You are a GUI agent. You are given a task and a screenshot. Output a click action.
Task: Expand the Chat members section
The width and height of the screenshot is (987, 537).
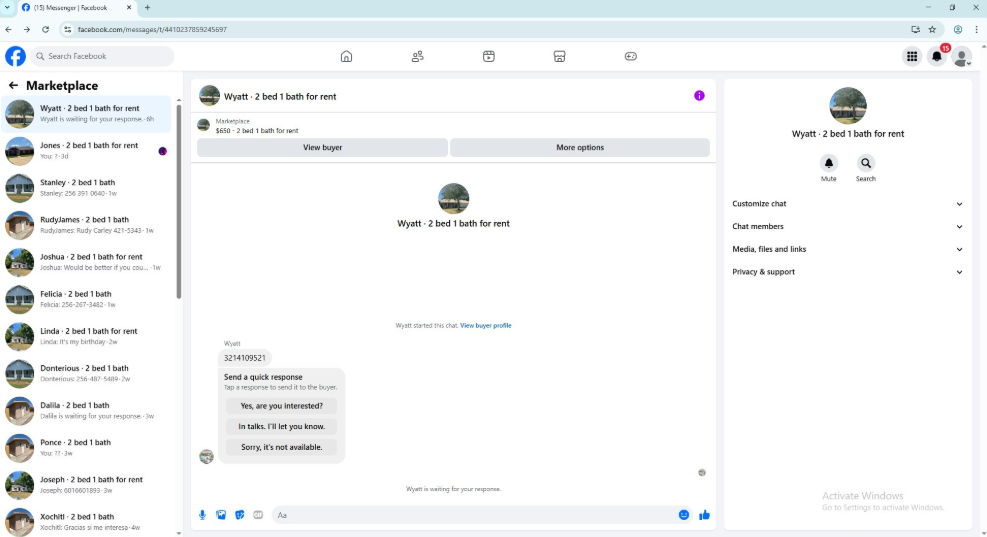click(847, 226)
